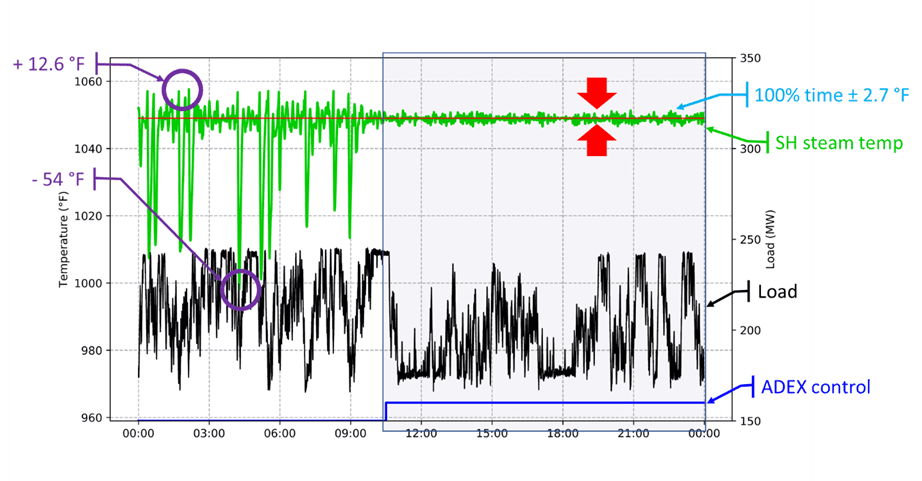922x481 pixels.
Task: Click the "Load (MW)" axis title
Action: [770, 239]
